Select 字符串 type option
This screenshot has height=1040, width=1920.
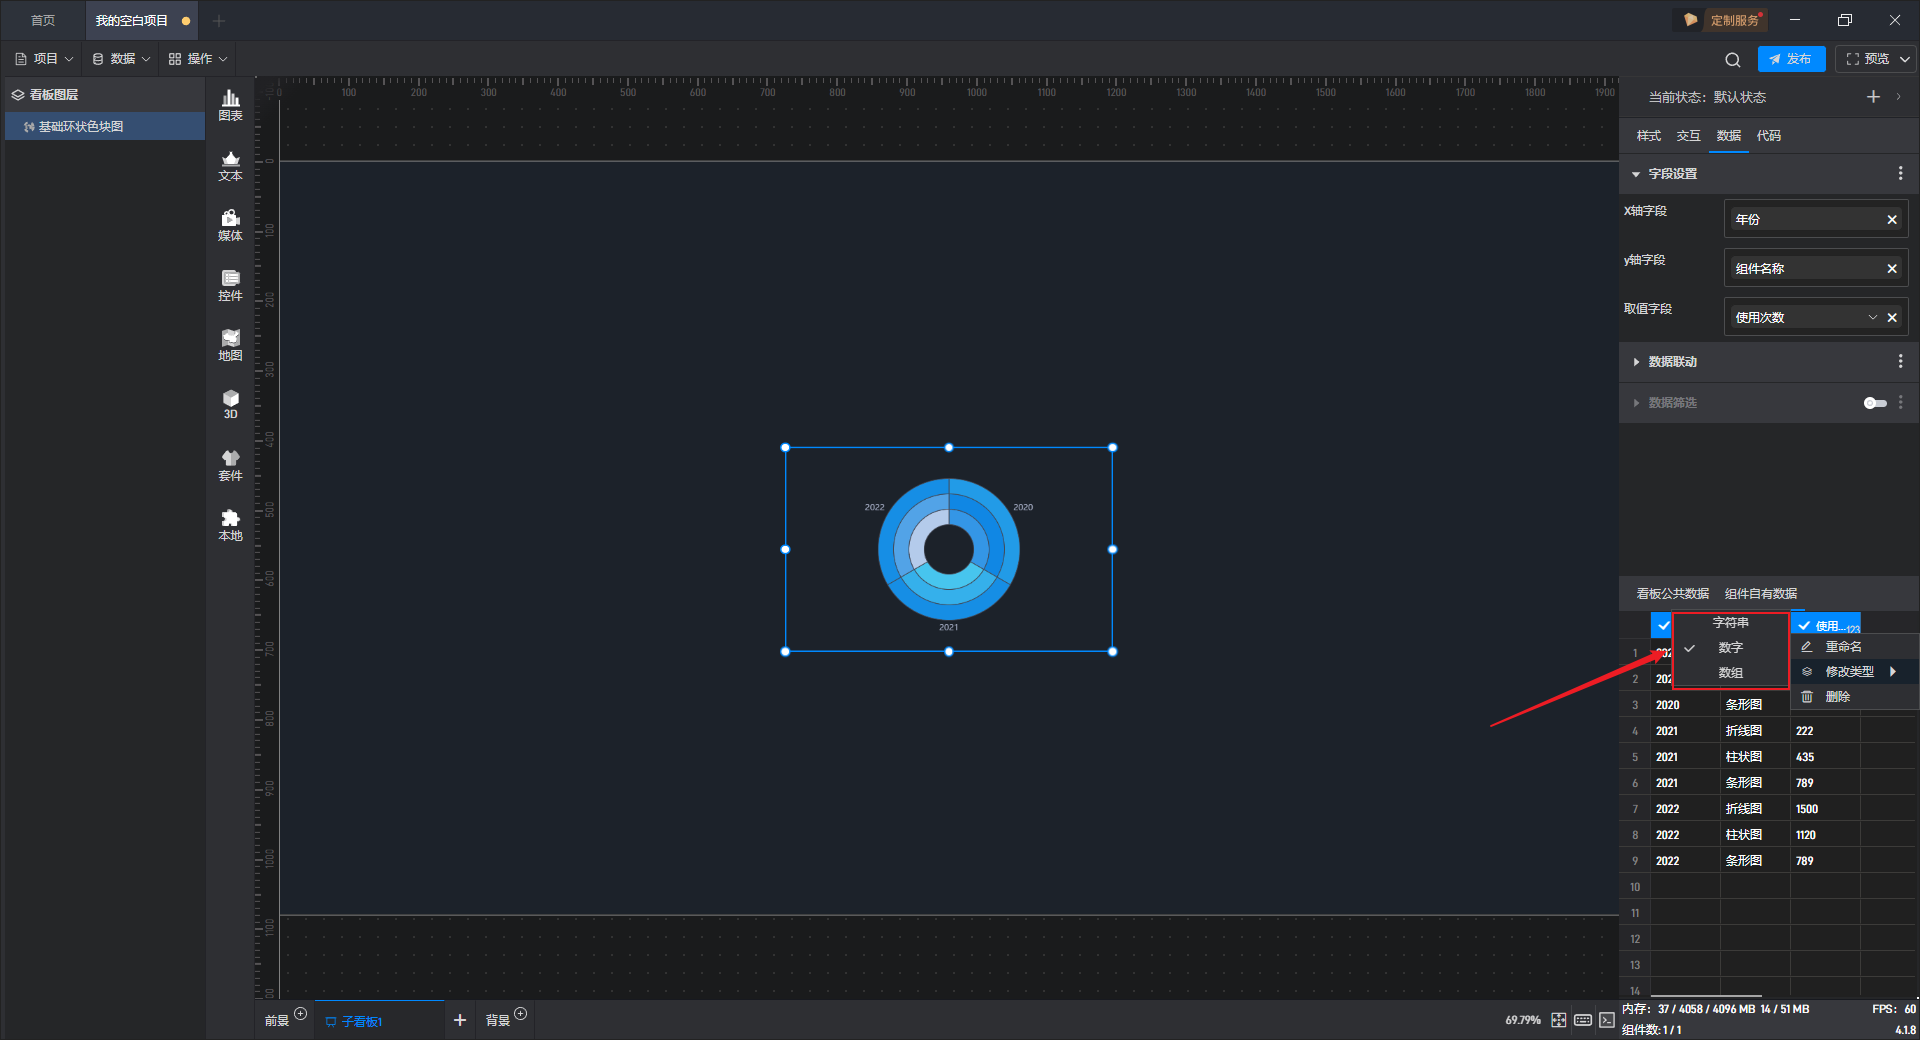(1731, 623)
